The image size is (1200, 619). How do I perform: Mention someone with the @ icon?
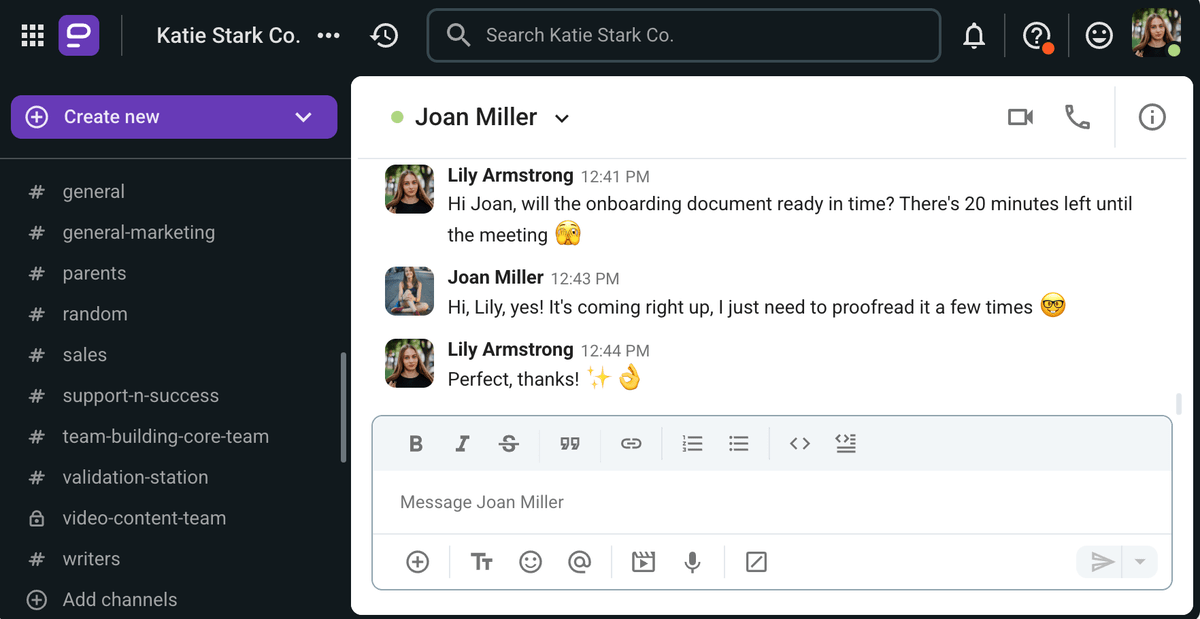[579, 562]
